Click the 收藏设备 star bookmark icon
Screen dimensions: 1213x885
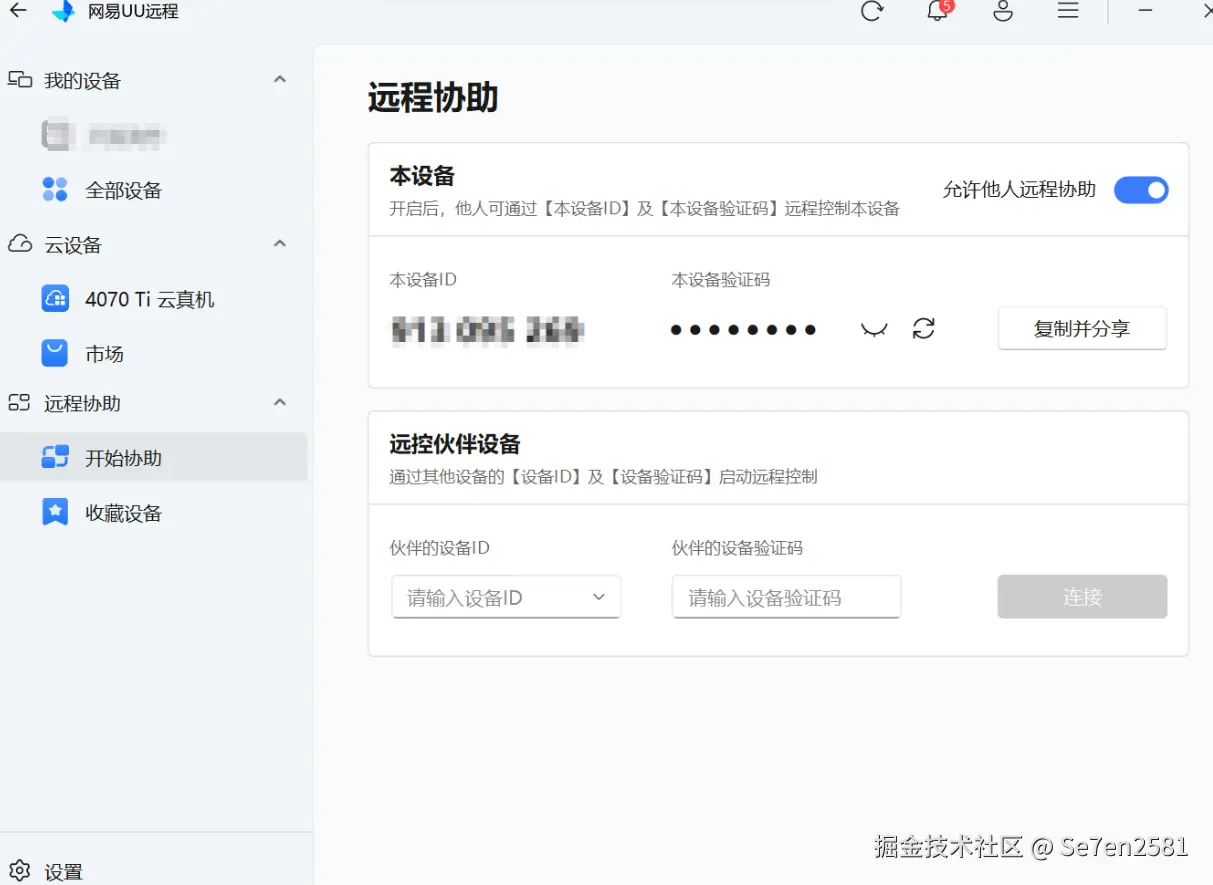[x=55, y=512]
